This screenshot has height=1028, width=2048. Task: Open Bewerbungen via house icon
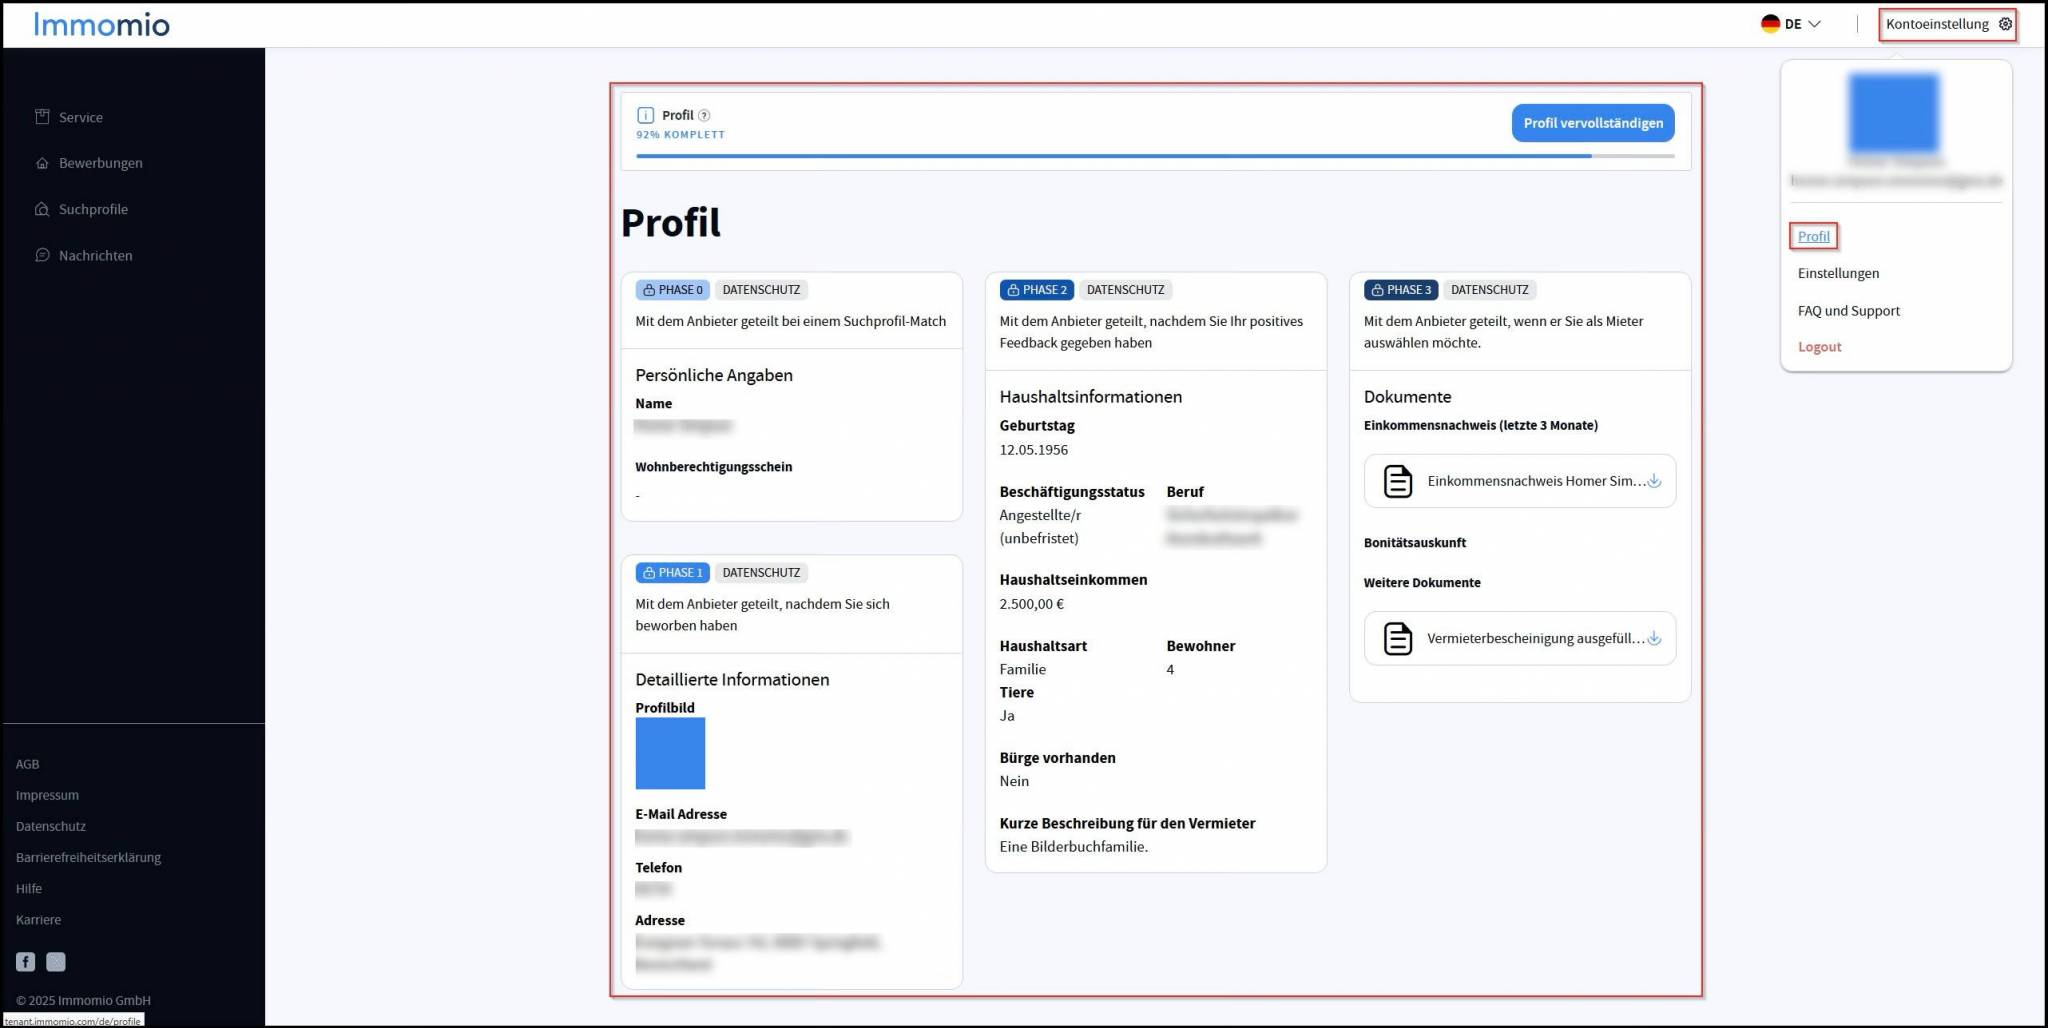[42, 163]
